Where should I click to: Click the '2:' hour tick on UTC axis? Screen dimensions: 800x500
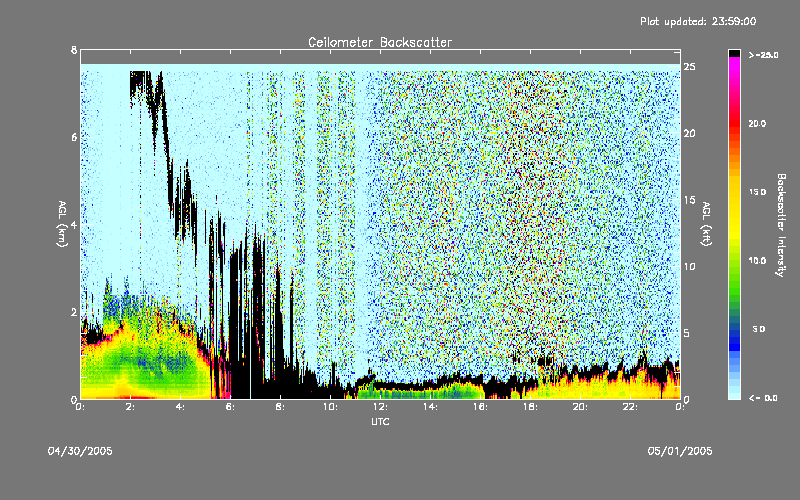tap(130, 407)
